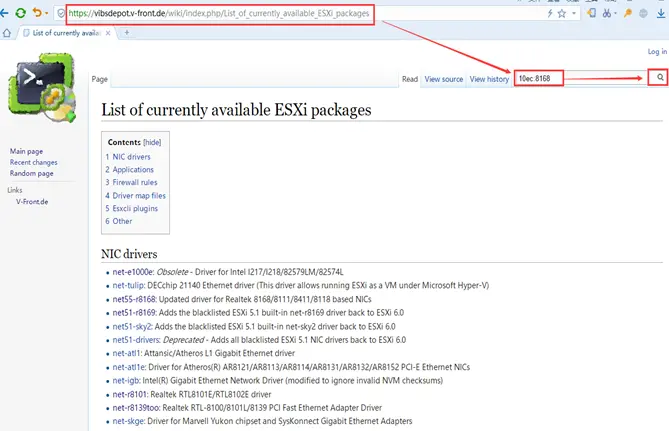Image resolution: width=669 pixels, height=431 pixels.
Task: Open the net-r8139too package link
Action: coord(136,408)
